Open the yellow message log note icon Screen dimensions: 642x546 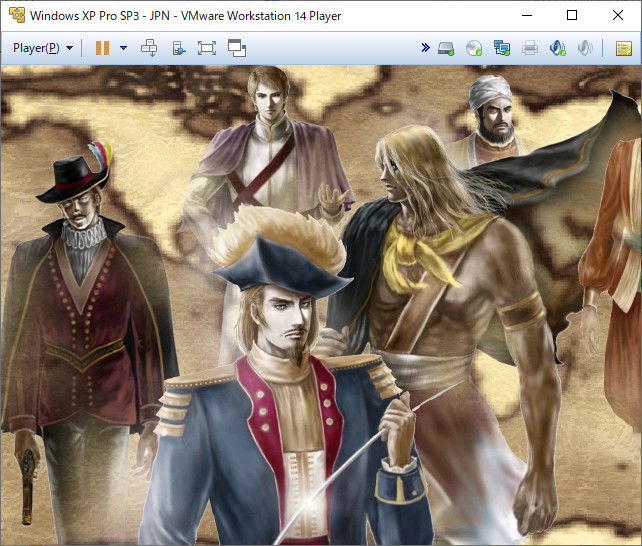(x=624, y=48)
